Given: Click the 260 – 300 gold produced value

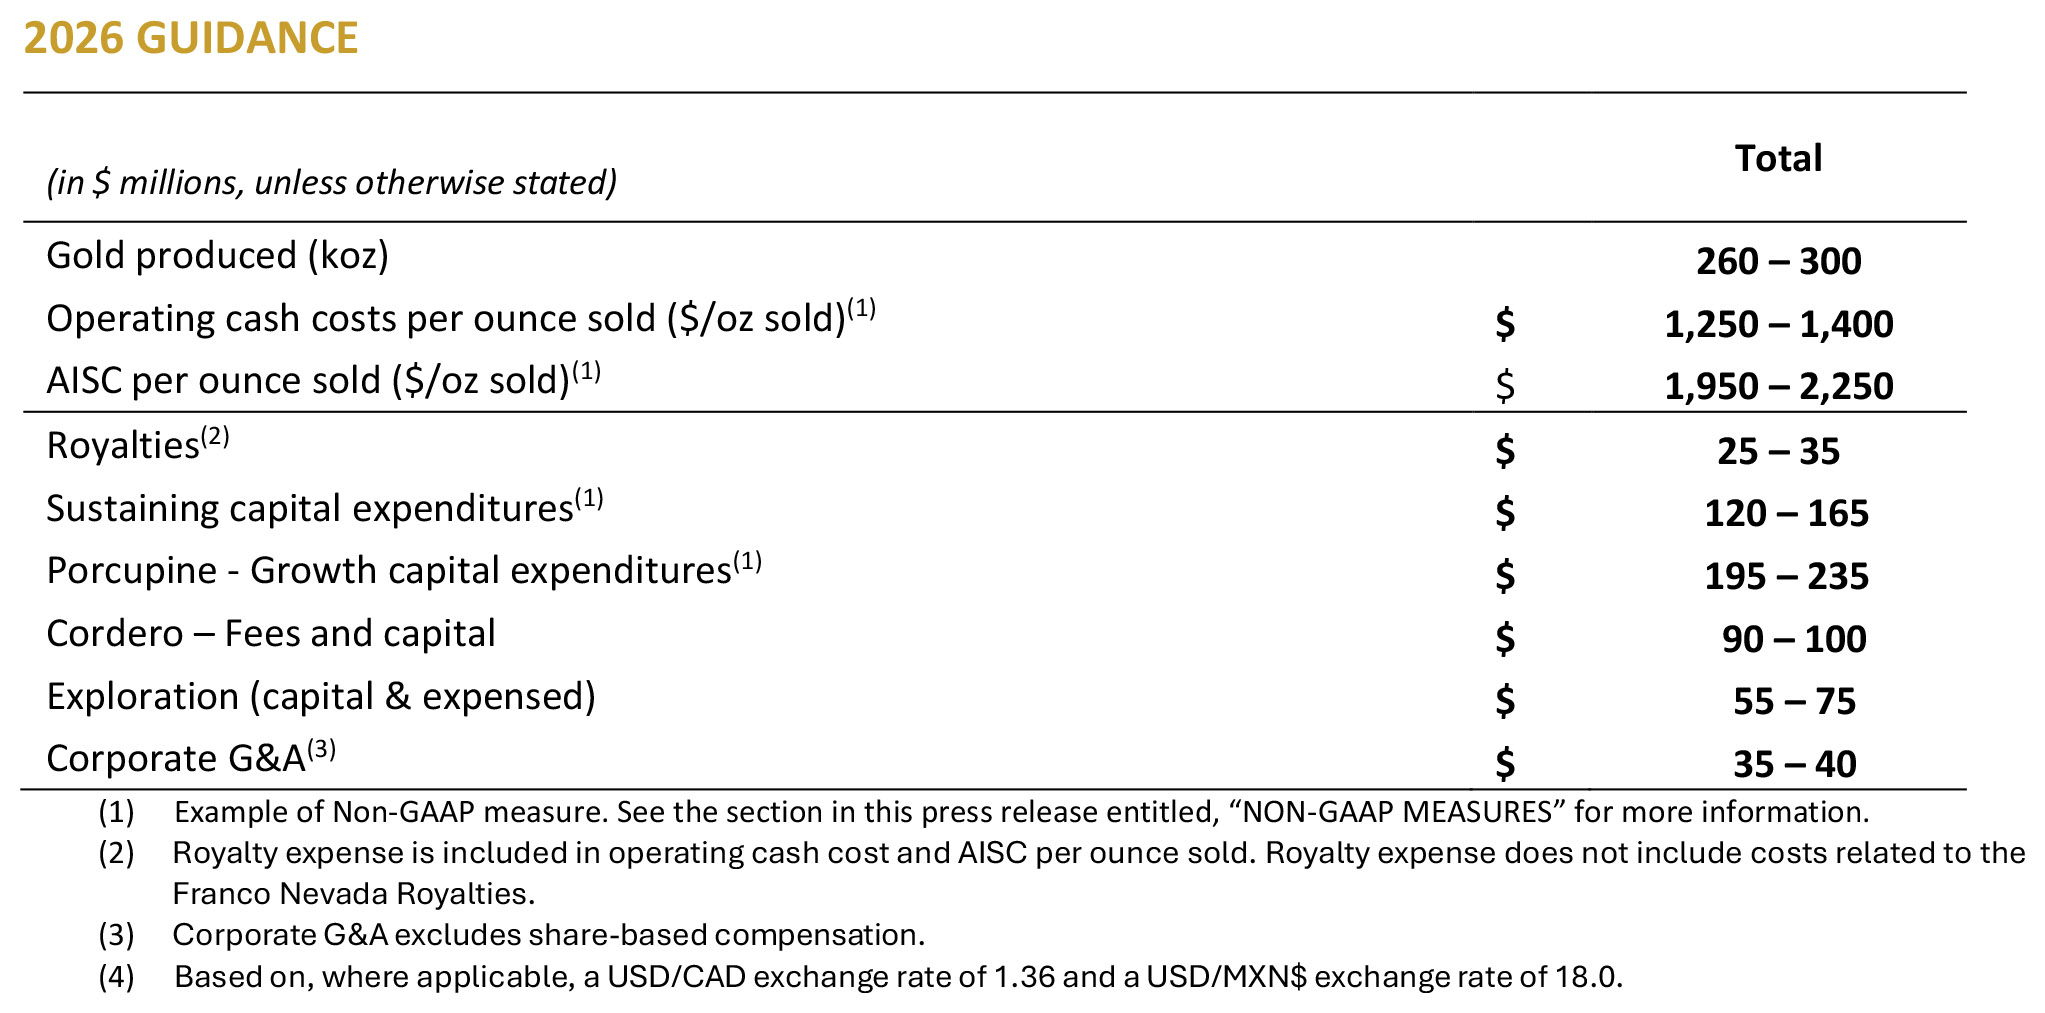Looking at the screenshot, I should tap(1778, 262).
